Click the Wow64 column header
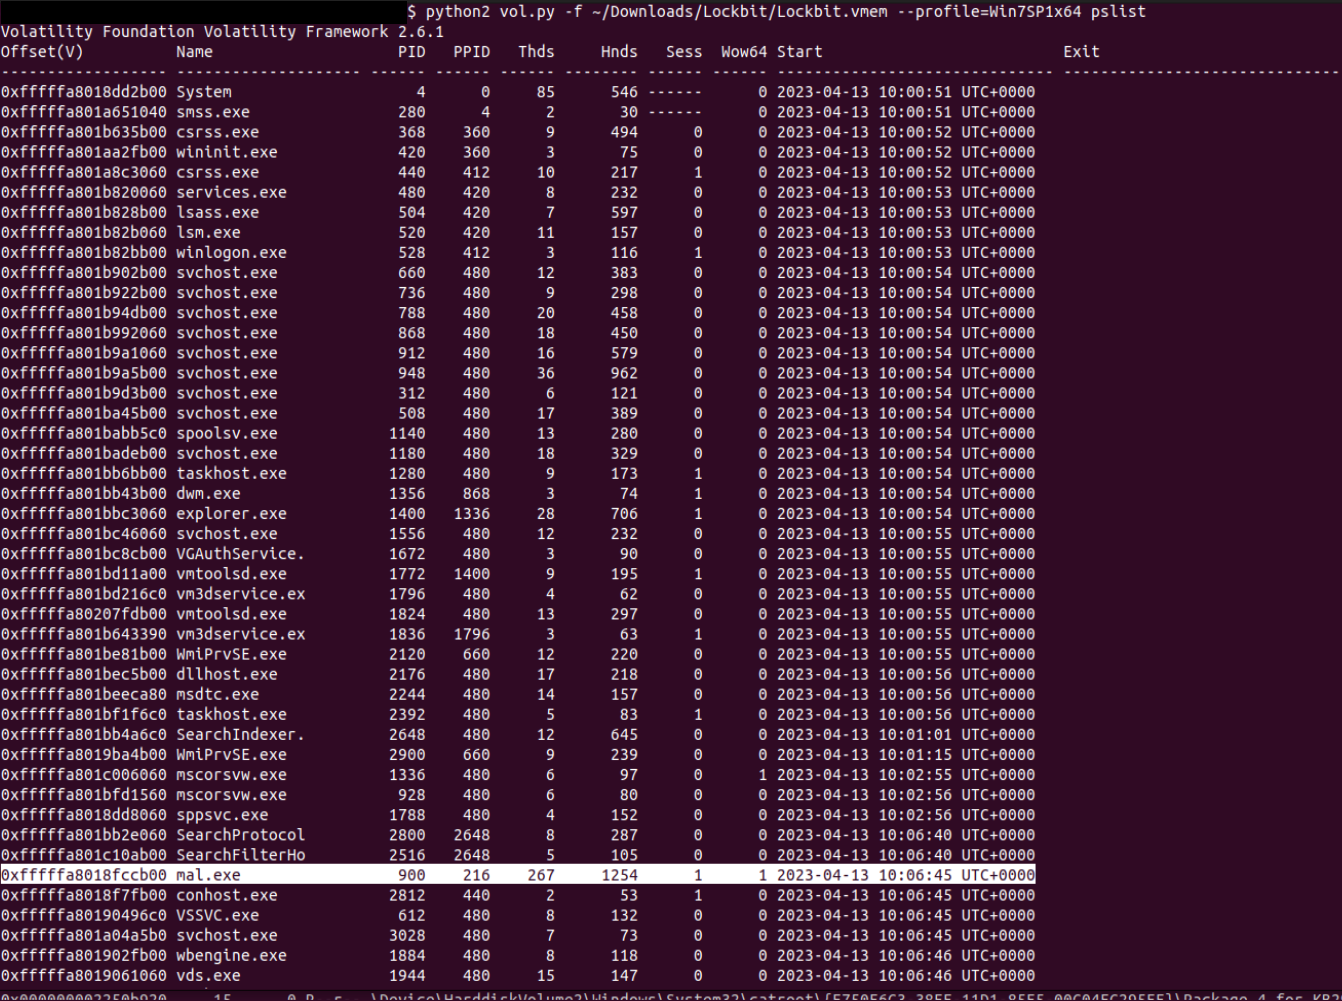This screenshot has height=1001, width=1342. (x=743, y=52)
